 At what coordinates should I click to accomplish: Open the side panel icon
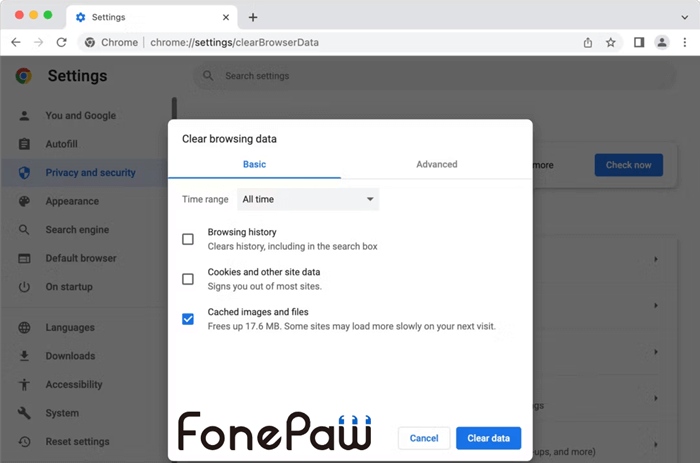tap(639, 42)
